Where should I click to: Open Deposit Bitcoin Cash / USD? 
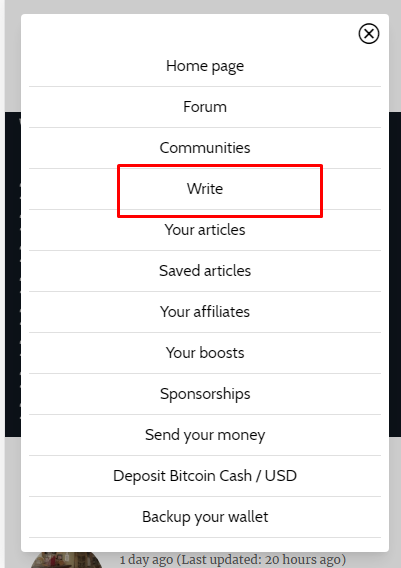pyautogui.click(x=205, y=476)
